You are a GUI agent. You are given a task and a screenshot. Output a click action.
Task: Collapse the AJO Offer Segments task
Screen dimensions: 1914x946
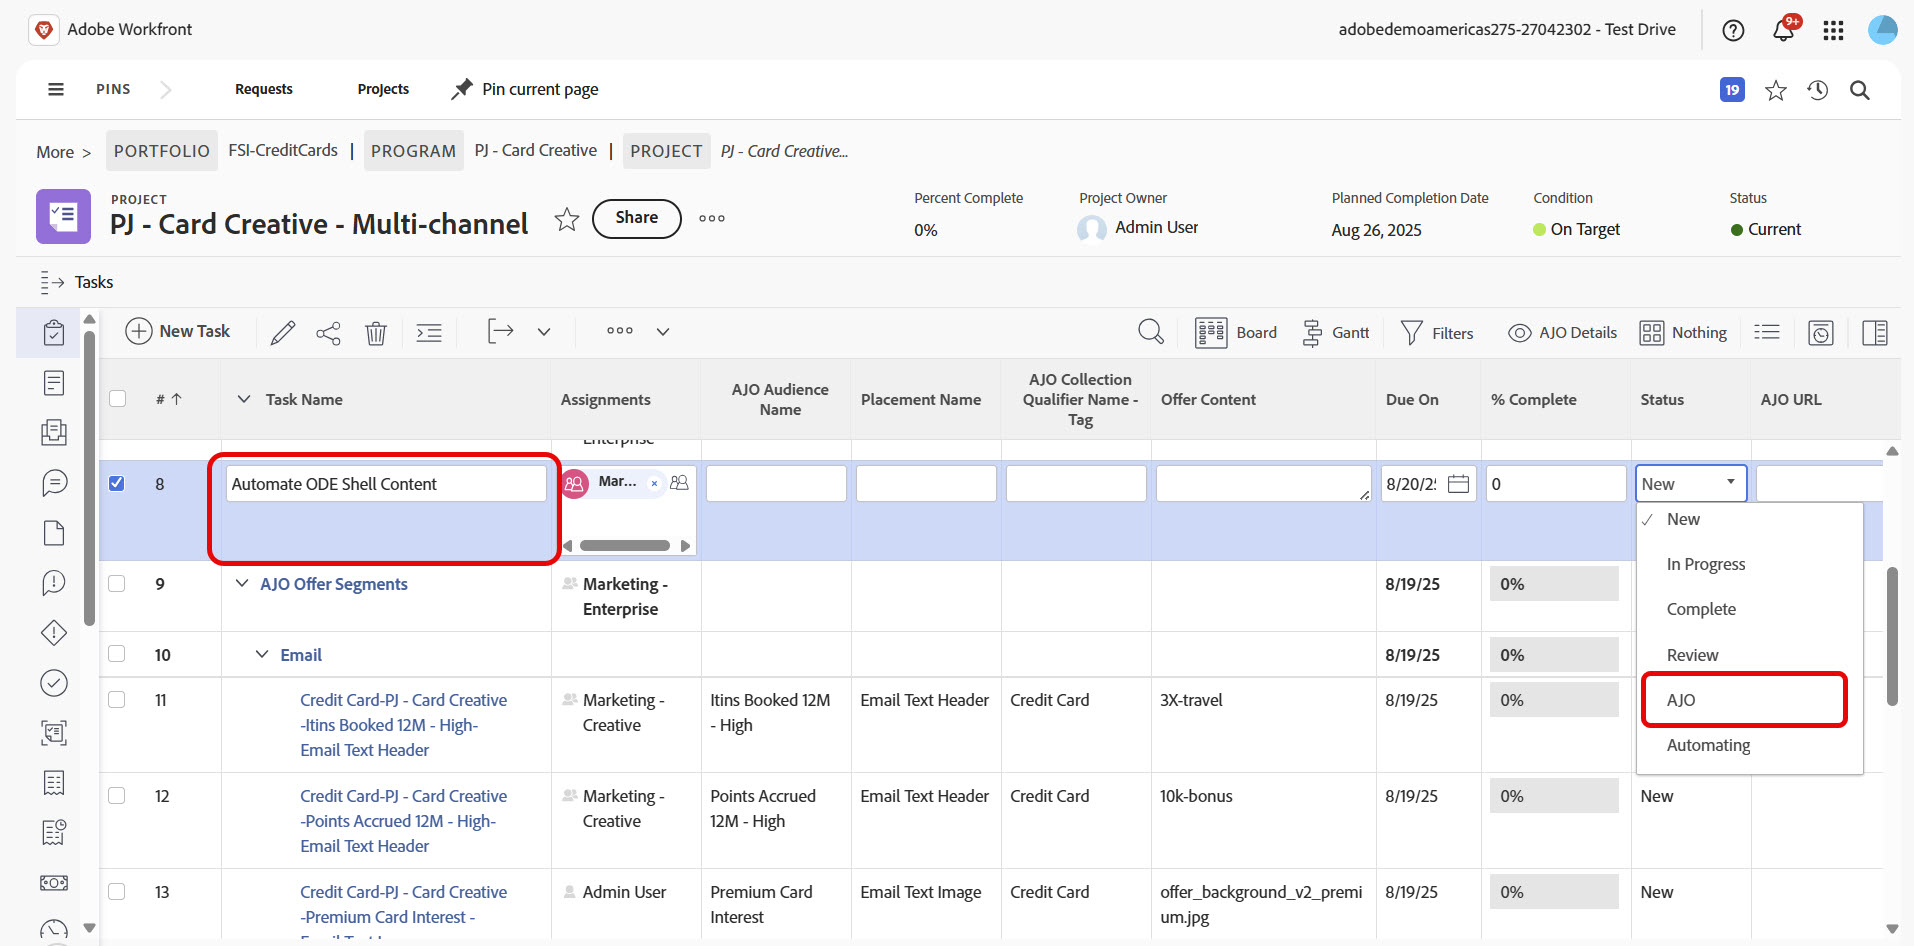point(241,583)
